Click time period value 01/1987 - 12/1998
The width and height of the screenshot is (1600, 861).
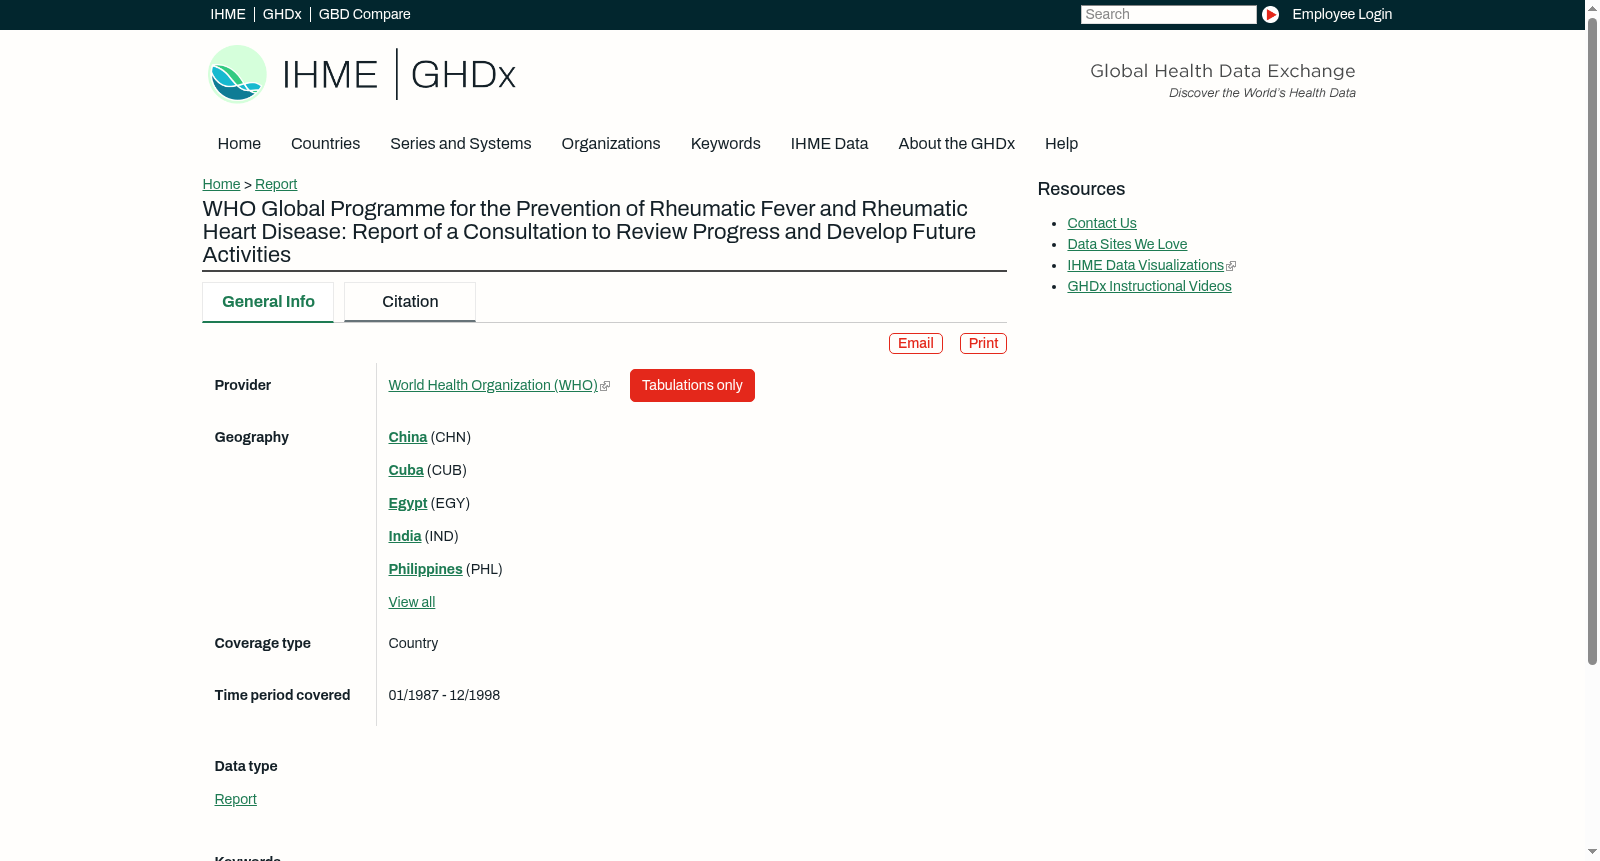444,695
